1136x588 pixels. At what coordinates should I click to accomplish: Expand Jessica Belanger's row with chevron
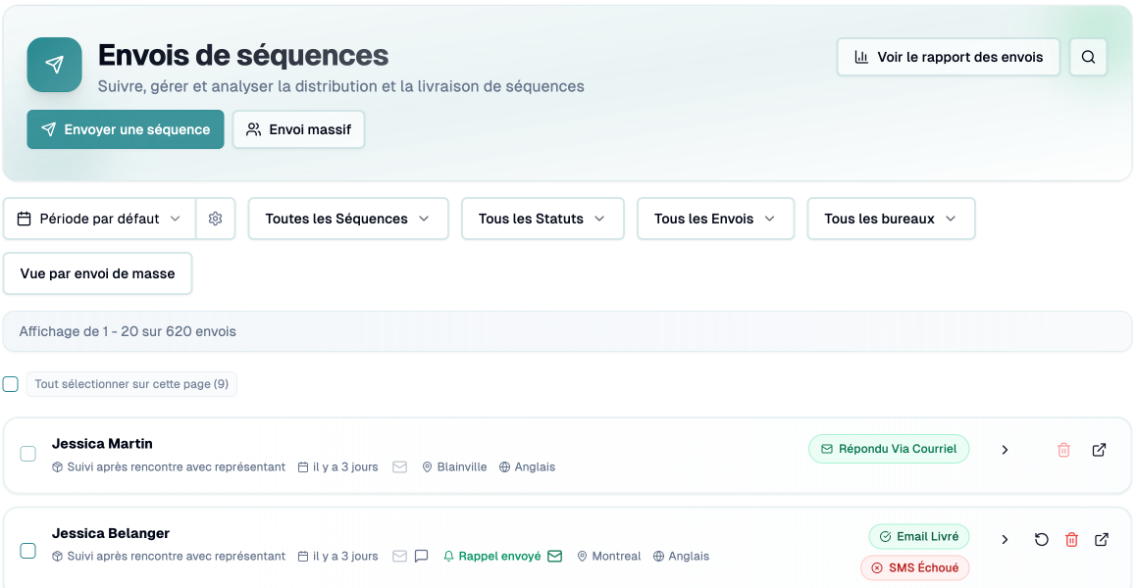point(1005,539)
